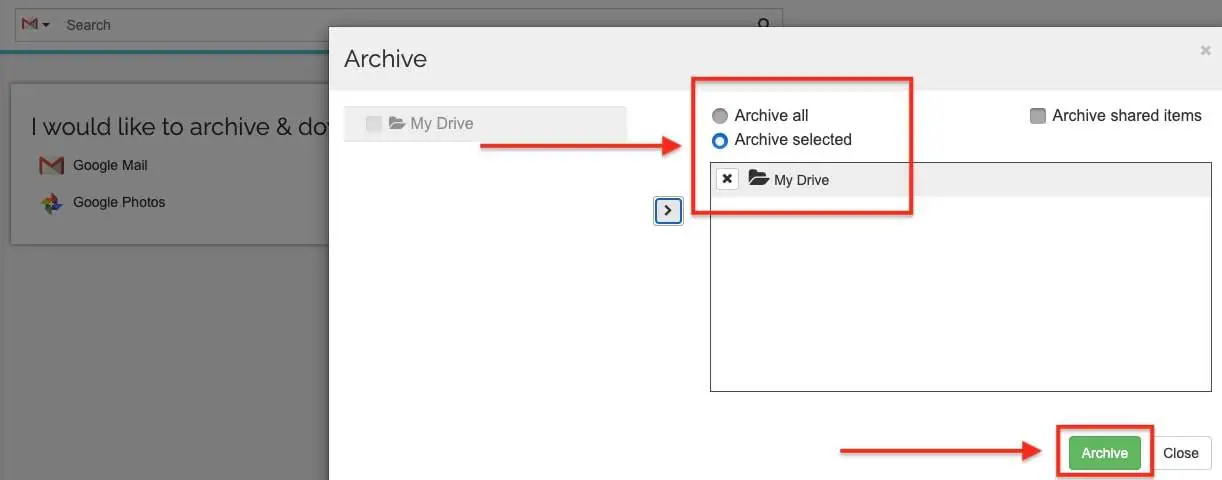Open the Google Mail text link
The width and height of the screenshot is (1222, 480).
(110, 165)
